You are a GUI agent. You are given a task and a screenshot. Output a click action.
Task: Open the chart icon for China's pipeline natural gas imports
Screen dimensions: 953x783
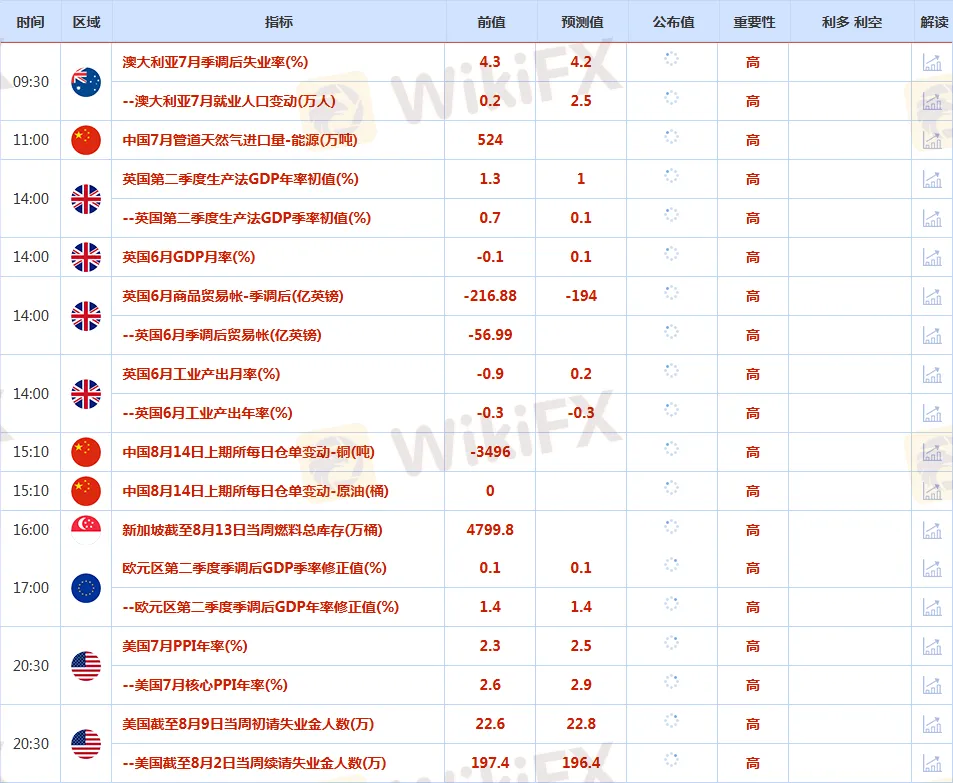pos(932,140)
